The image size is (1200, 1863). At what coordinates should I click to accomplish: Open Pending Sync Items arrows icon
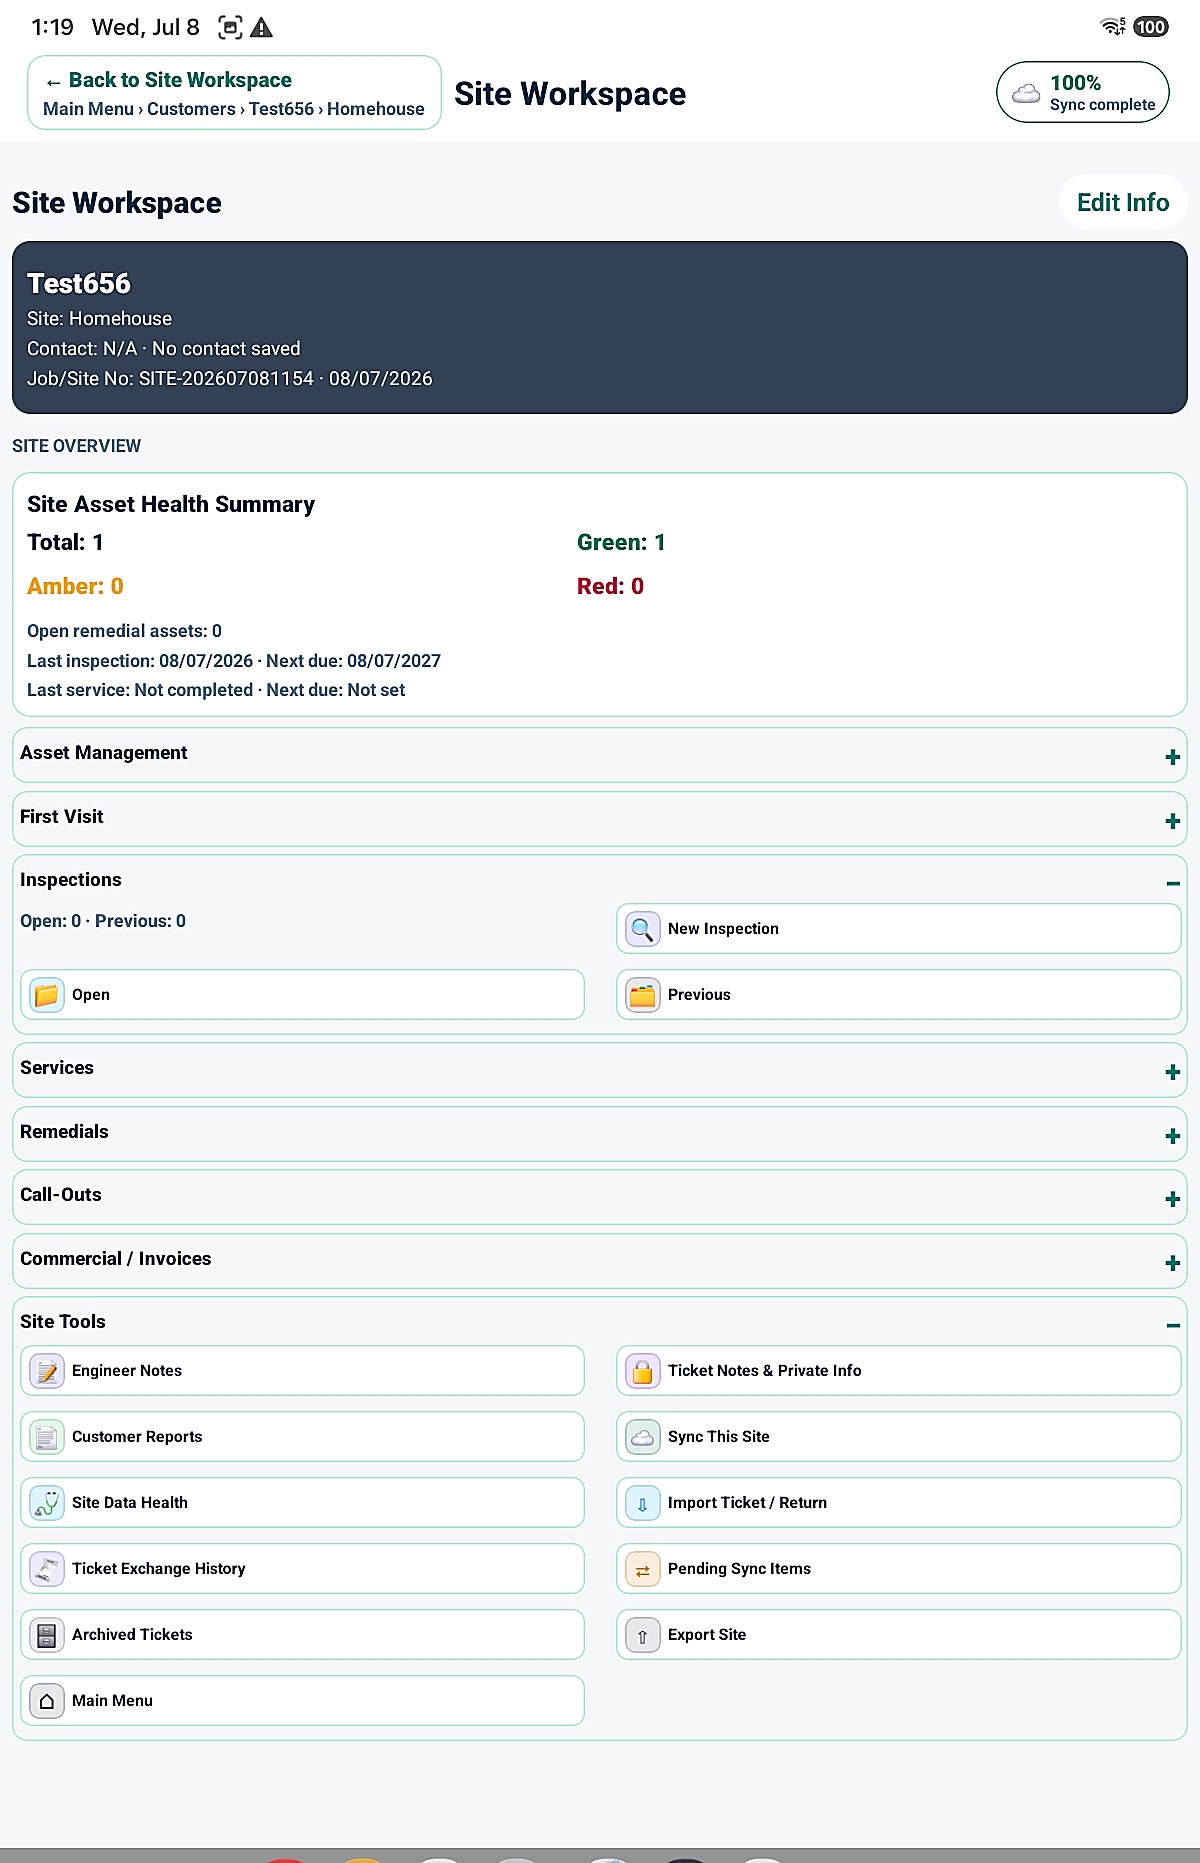tap(642, 1569)
